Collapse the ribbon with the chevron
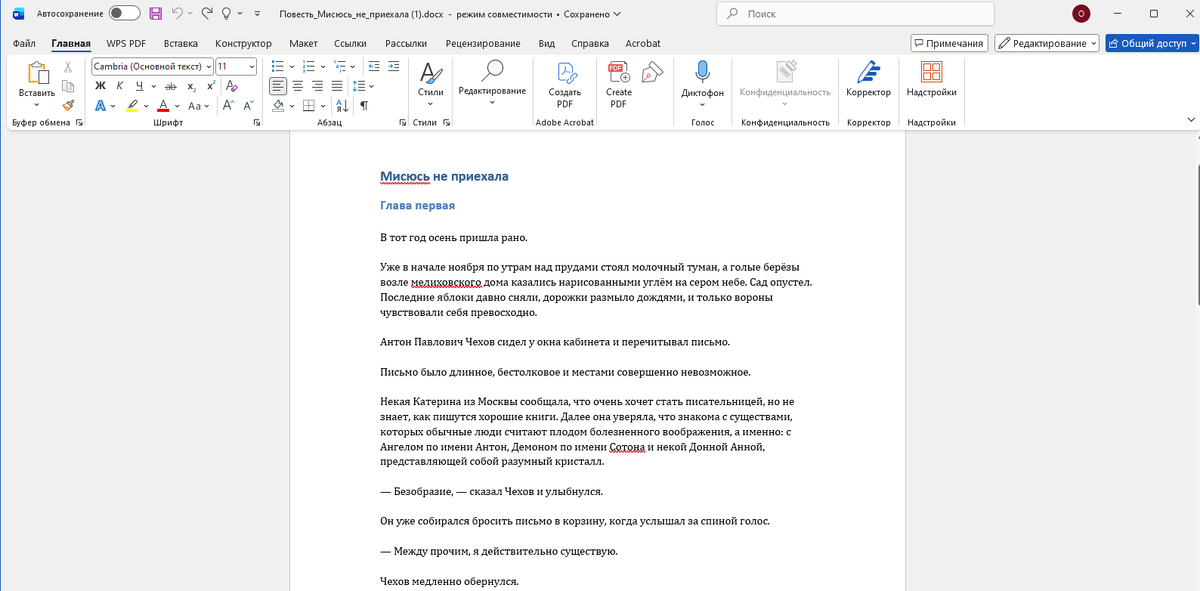Image resolution: width=1200 pixels, height=591 pixels. [1190, 118]
